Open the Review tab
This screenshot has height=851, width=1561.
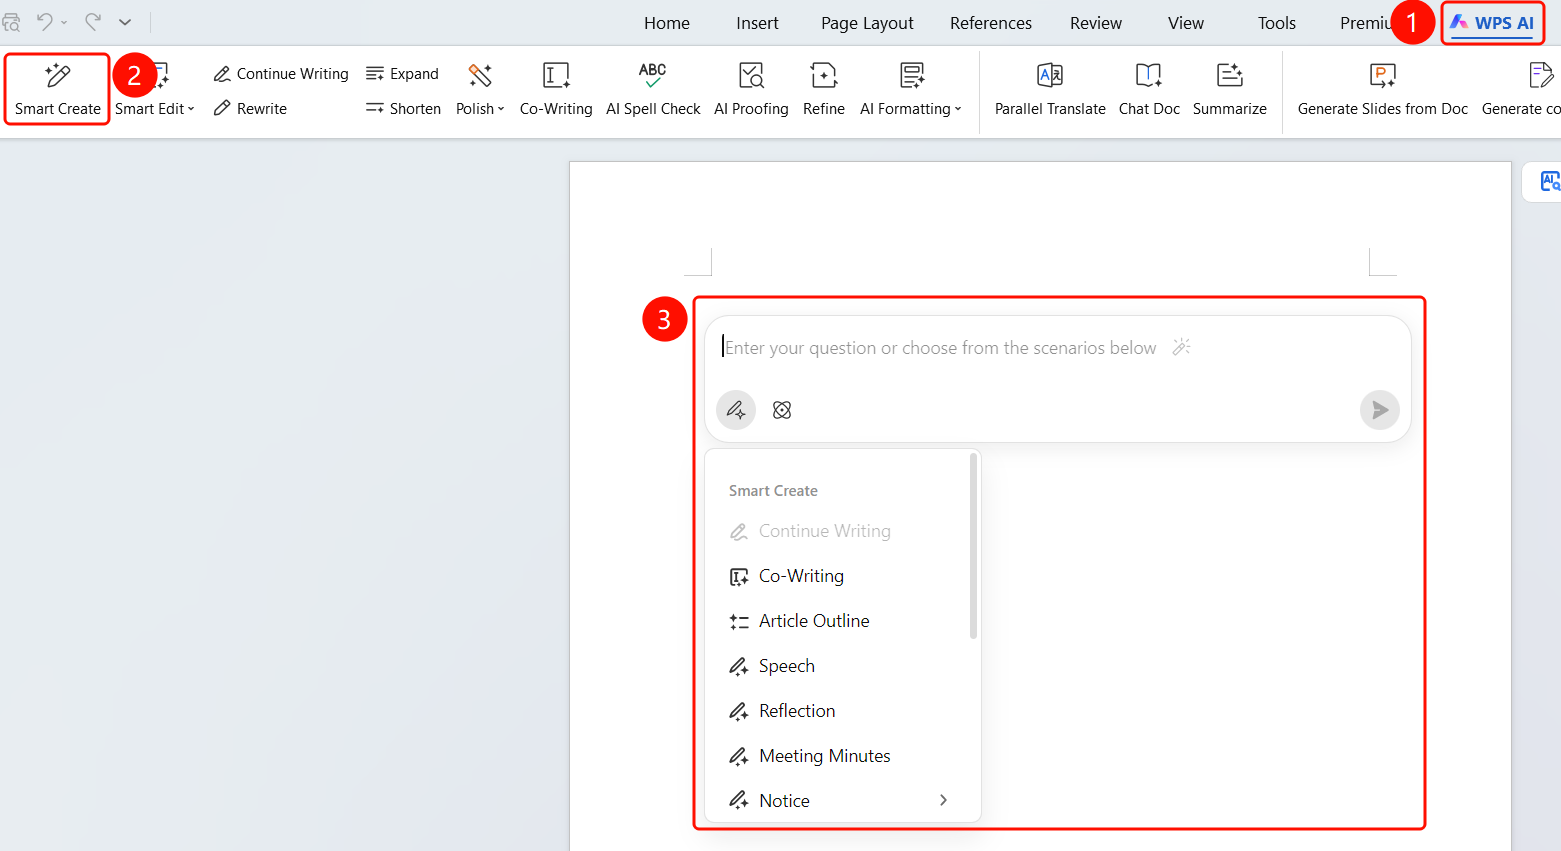pyautogui.click(x=1096, y=23)
